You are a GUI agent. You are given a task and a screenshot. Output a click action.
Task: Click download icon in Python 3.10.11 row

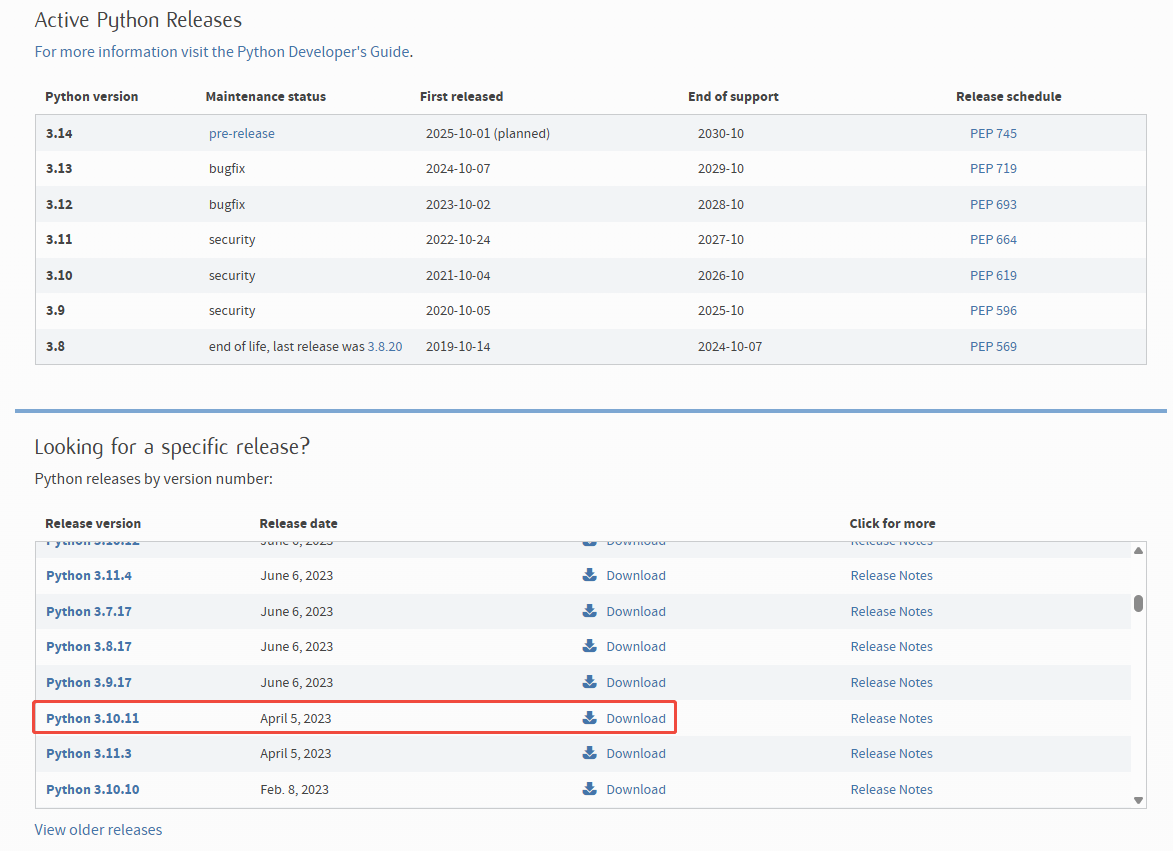(x=589, y=718)
